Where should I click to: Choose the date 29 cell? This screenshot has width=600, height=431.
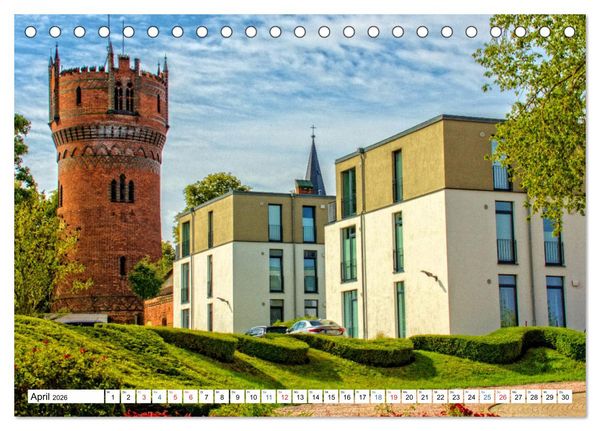click(x=549, y=397)
